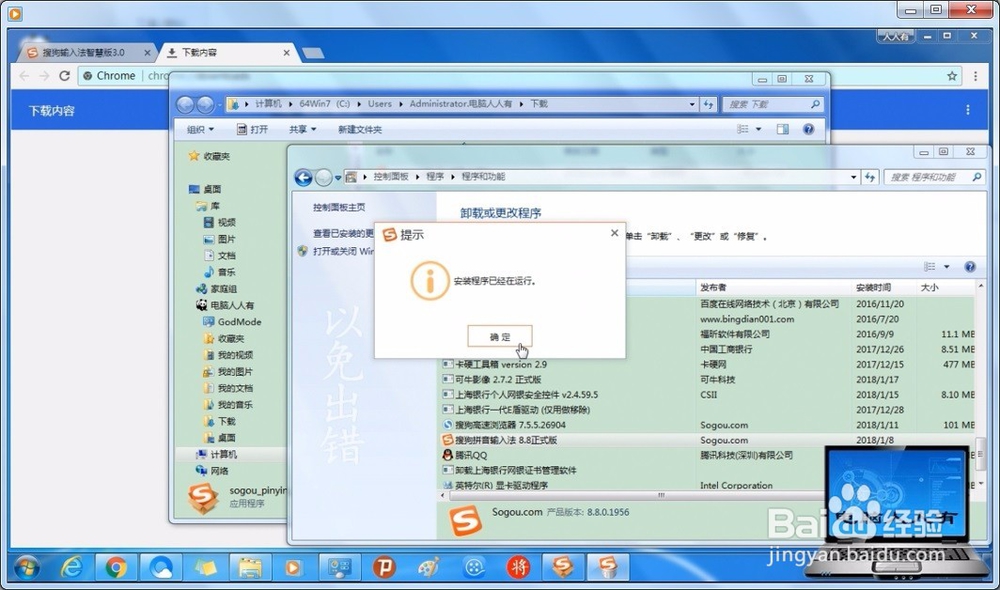Toggle the Explorer preview pane icon
Viewport: 1000px width, 590px height.
pyautogui.click(x=783, y=129)
